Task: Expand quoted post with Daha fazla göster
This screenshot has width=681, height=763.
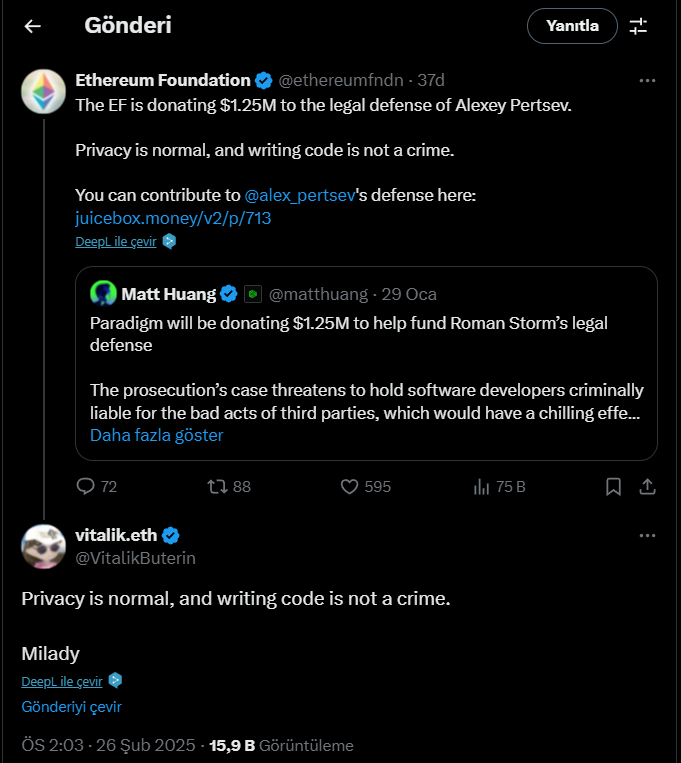Action: coord(157,435)
